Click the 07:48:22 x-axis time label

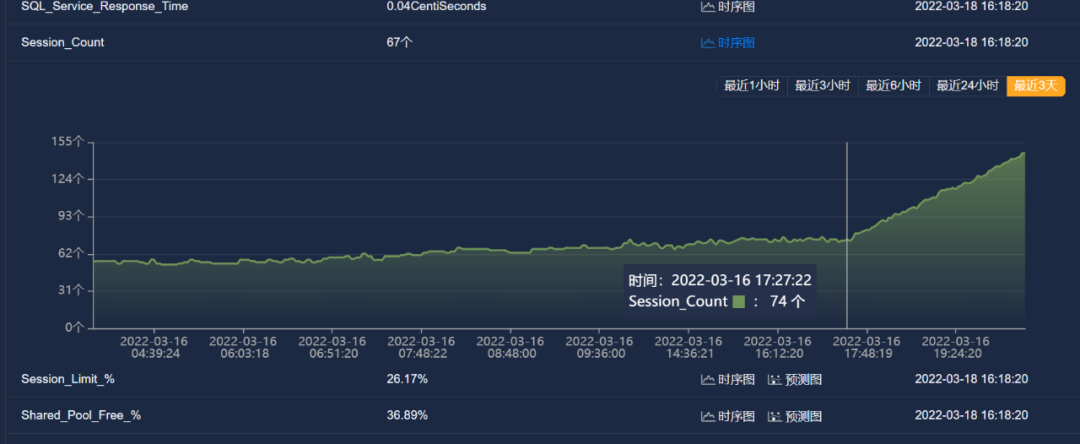point(422,354)
